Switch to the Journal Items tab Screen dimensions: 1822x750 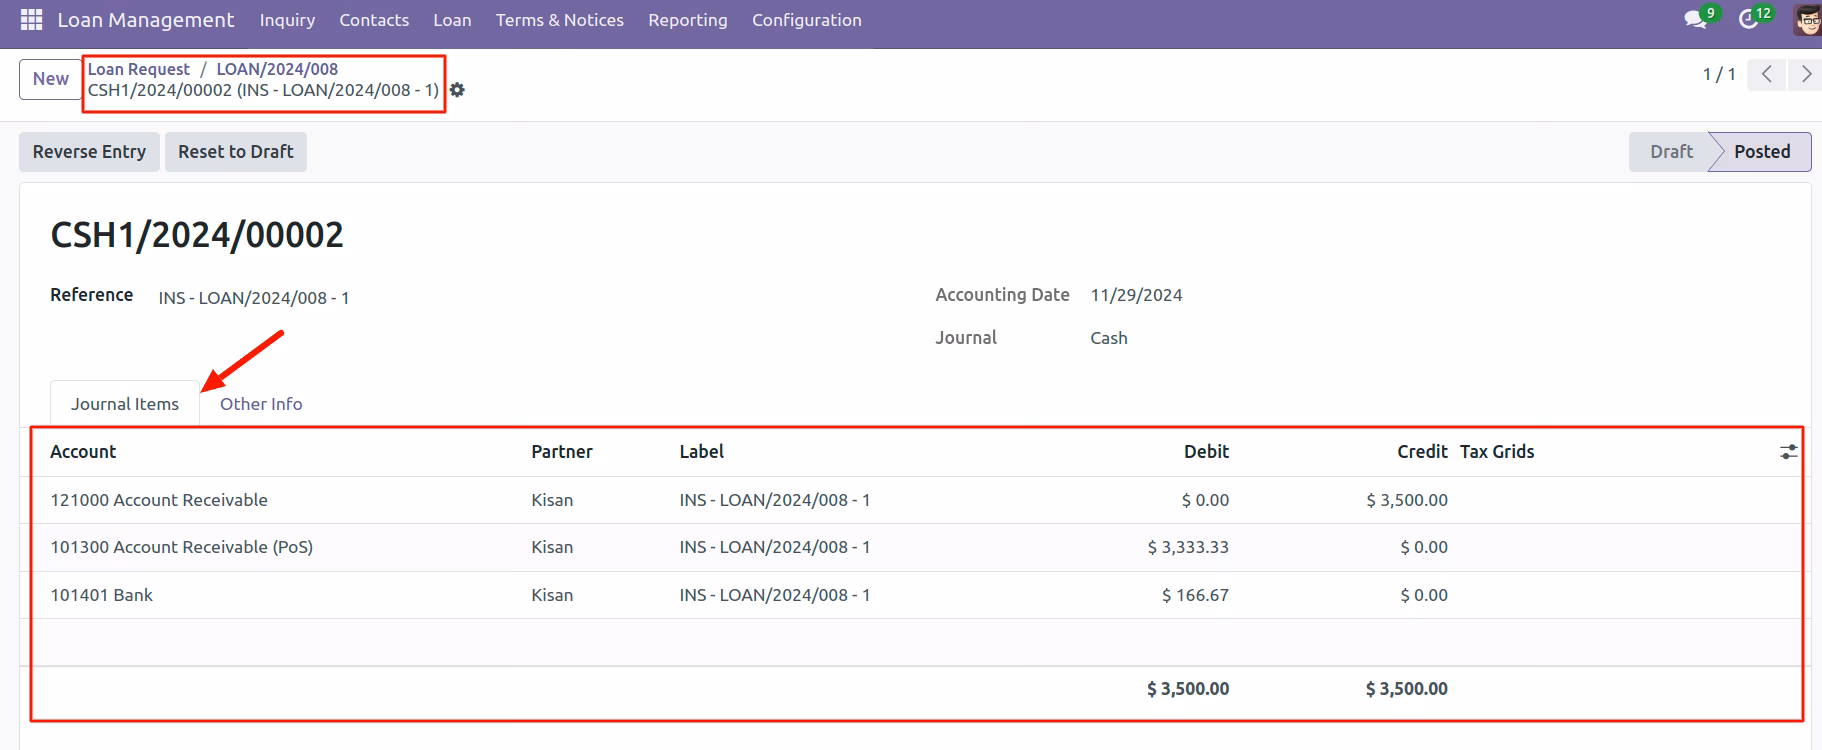tap(125, 404)
